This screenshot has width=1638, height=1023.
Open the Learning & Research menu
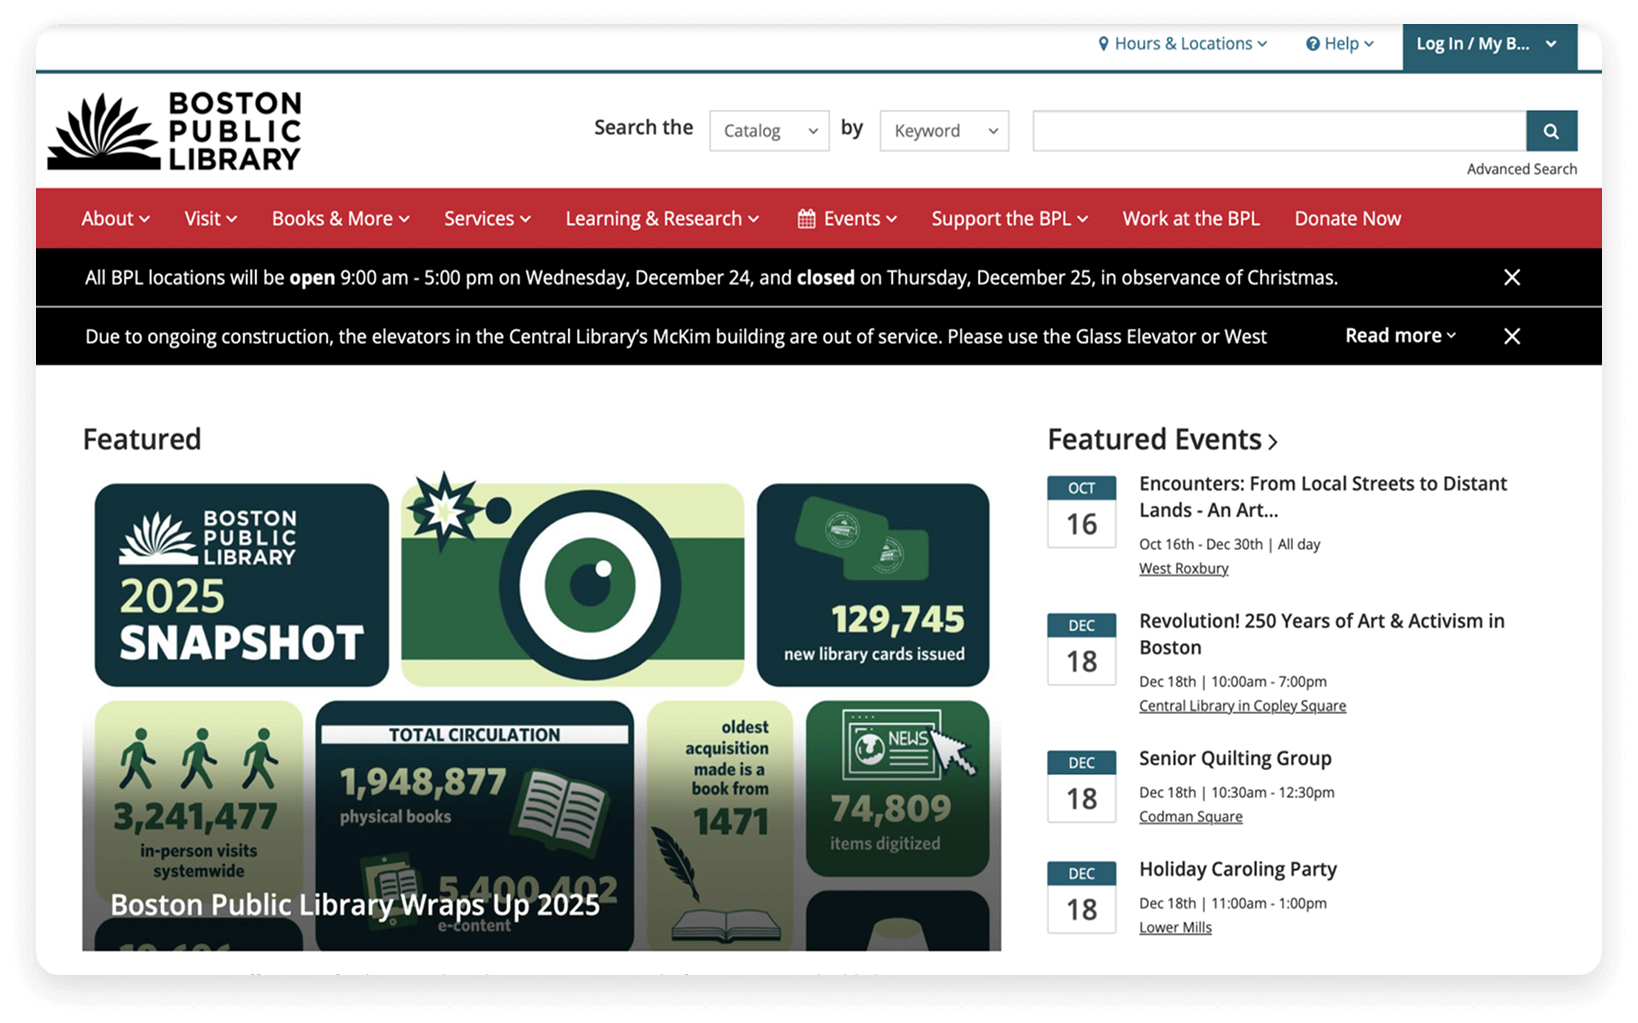(661, 219)
